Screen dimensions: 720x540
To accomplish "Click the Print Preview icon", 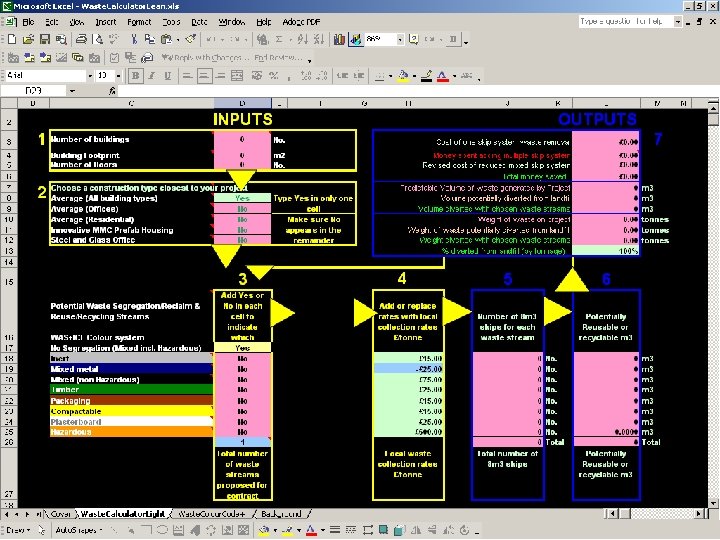I will 97,39.
